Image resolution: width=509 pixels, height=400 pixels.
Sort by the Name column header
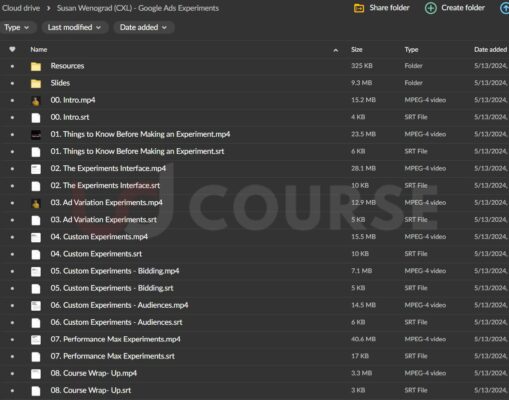[x=39, y=49]
